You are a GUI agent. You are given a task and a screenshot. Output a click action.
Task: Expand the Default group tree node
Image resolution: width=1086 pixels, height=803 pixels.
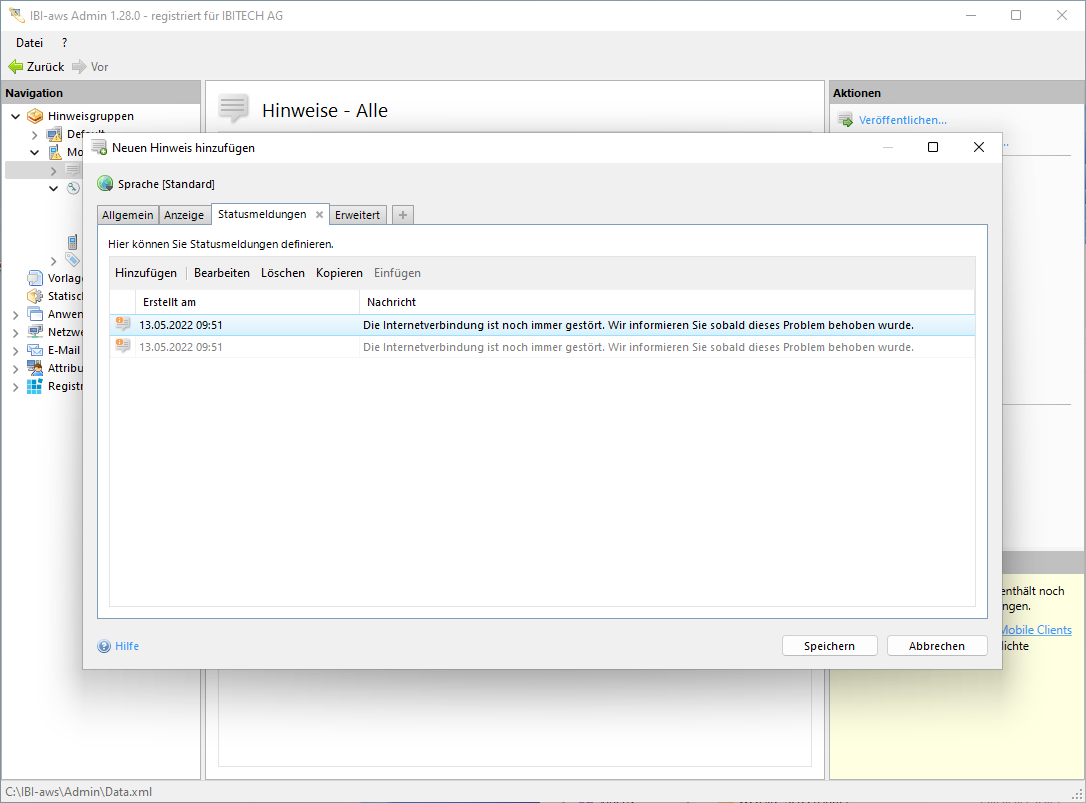(34, 134)
